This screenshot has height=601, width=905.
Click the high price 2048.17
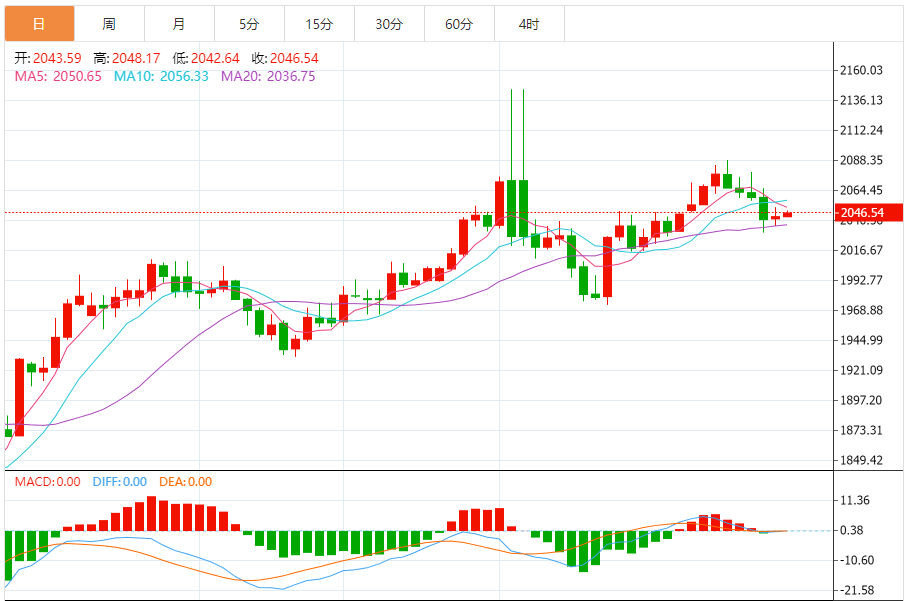click(136, 58)
